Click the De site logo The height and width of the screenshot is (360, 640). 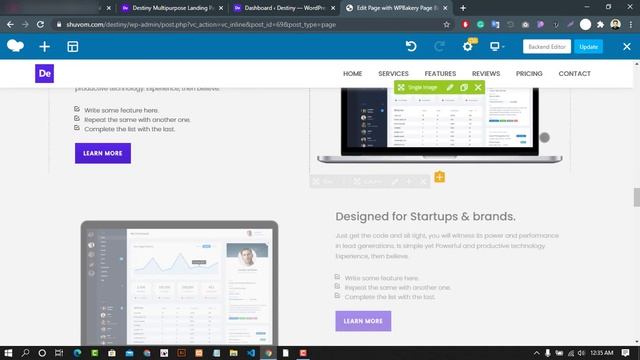(x=44, y=73)
